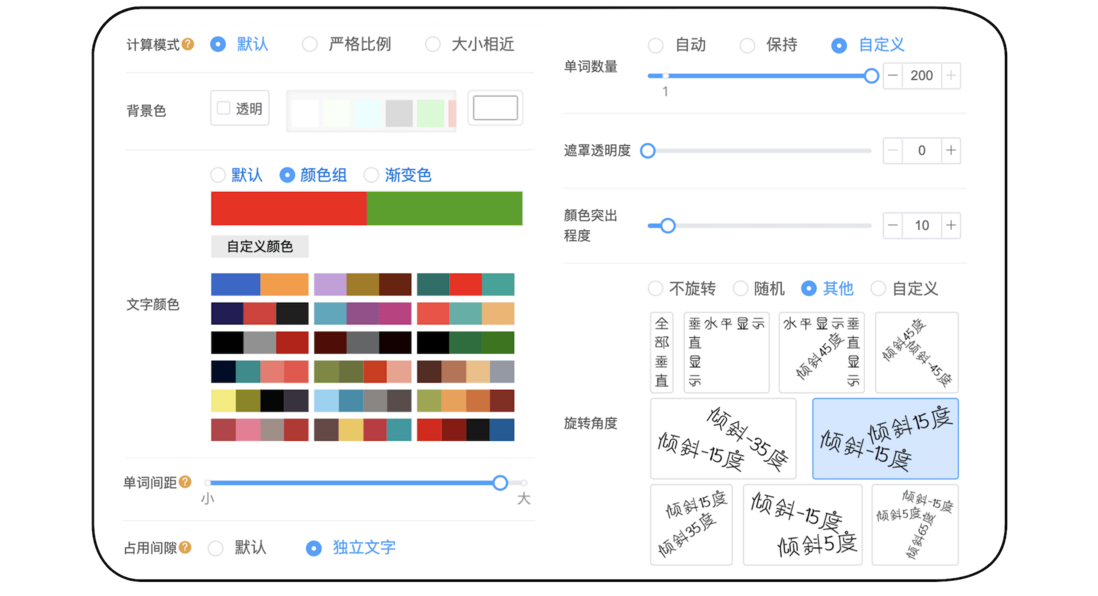The width and height of the screenshot is (1098, 596).
Task: Select the 默认 calculation mode radio
Action: [218, 44]
